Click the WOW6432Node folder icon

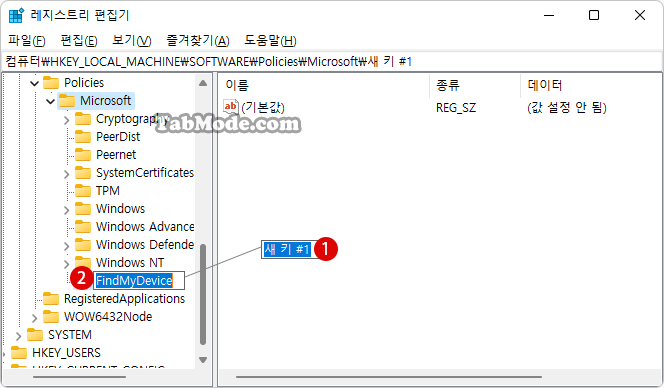coord(51,316)
